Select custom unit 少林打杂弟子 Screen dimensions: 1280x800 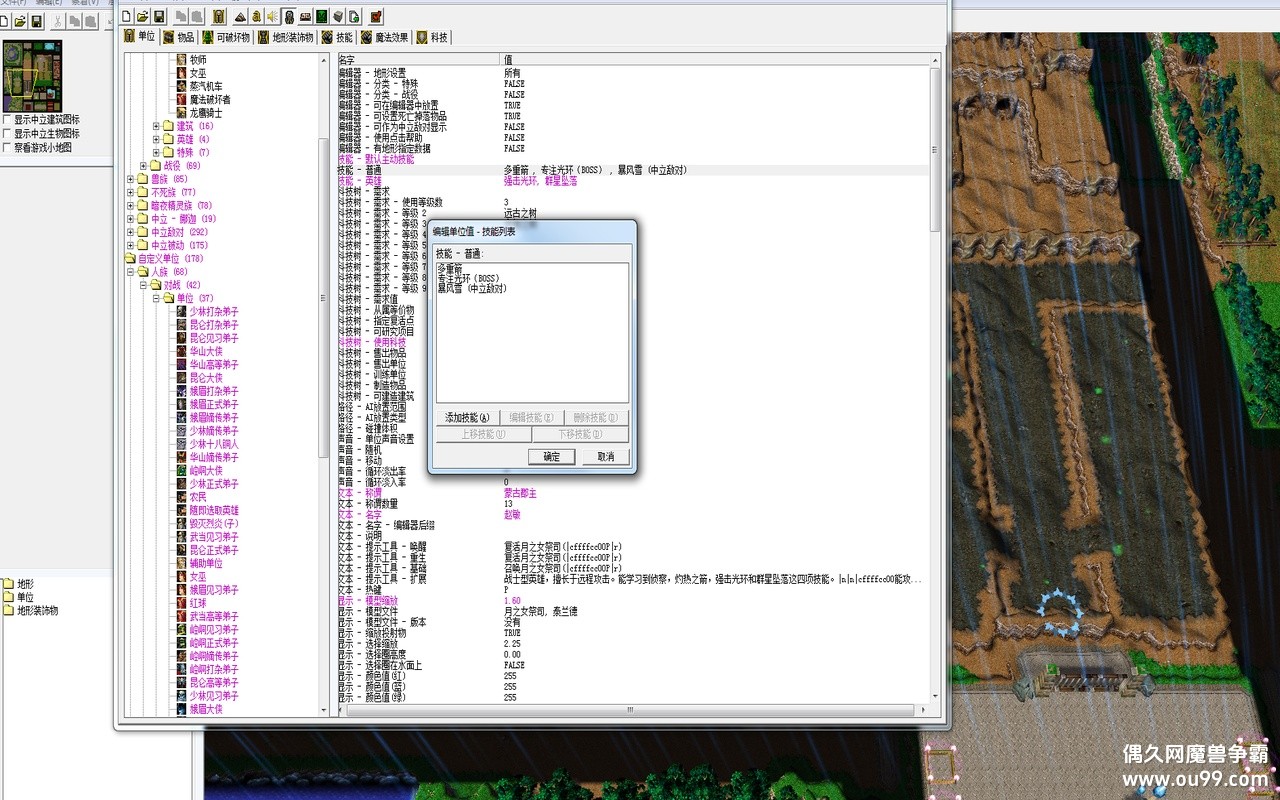tap(214, 311)
